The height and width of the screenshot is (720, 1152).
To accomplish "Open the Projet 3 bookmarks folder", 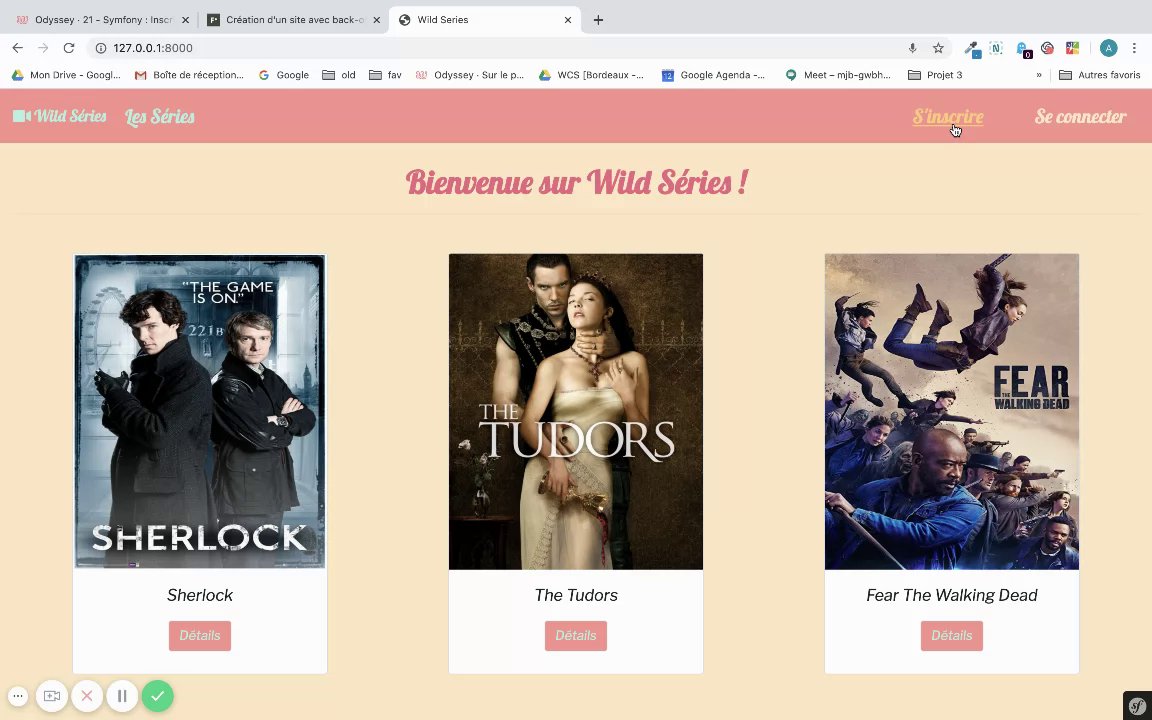I will pyautogui.click(x=935, y=75).
